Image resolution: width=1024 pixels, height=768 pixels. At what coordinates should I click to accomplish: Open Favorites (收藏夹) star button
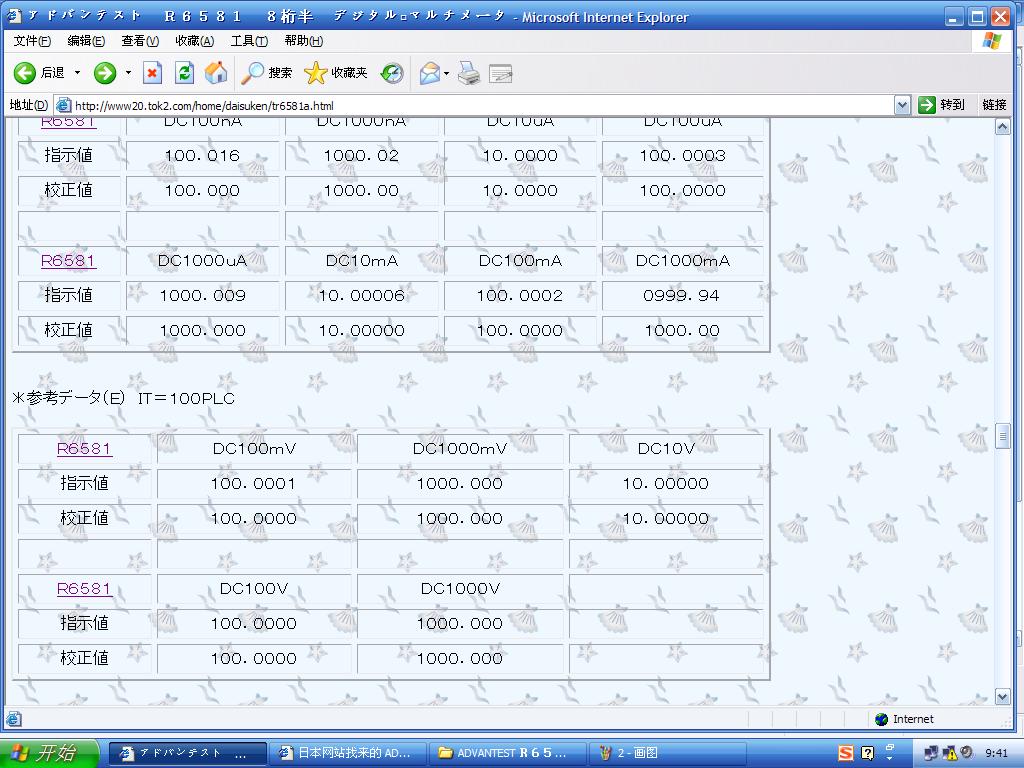click(336, 72)
